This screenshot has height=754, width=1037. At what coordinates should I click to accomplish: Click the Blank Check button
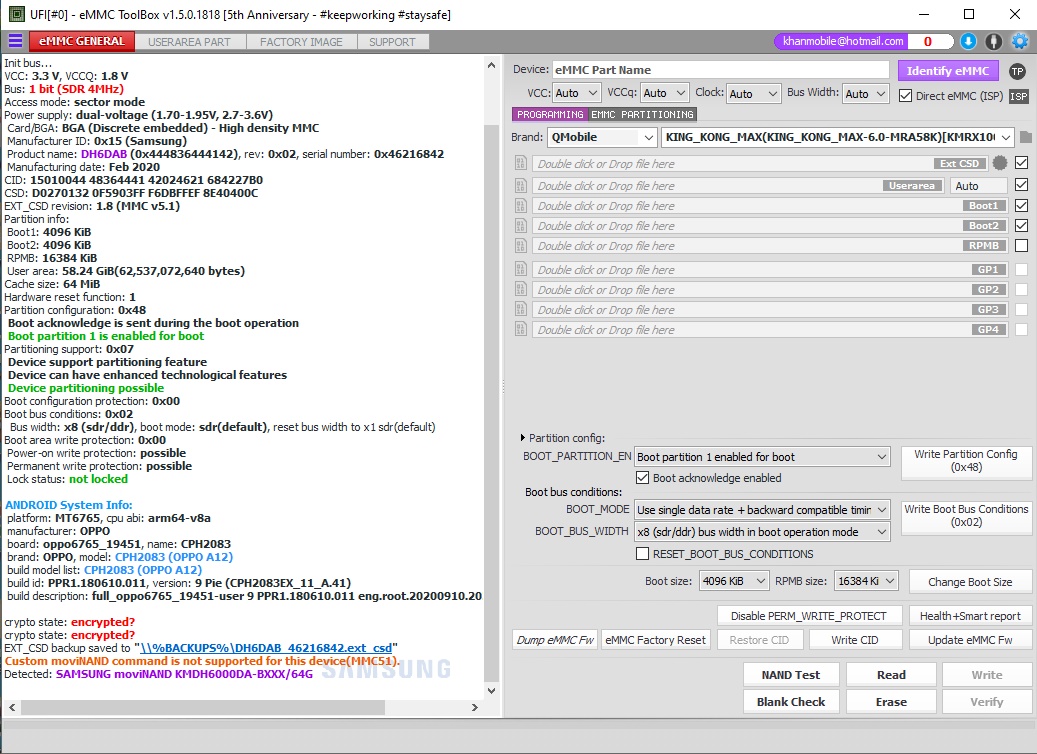point(790,702)
